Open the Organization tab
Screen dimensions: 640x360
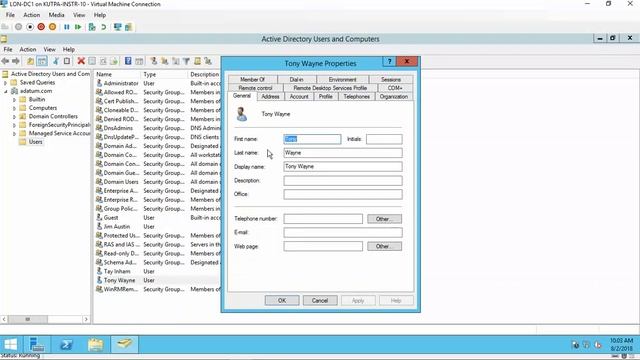point(393,96)
